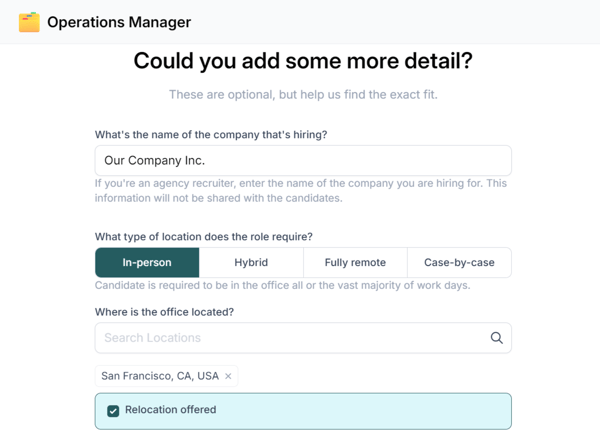The image size is (600, 433).
Task: Choose the Hybrid location option
Action: point(251,263)
